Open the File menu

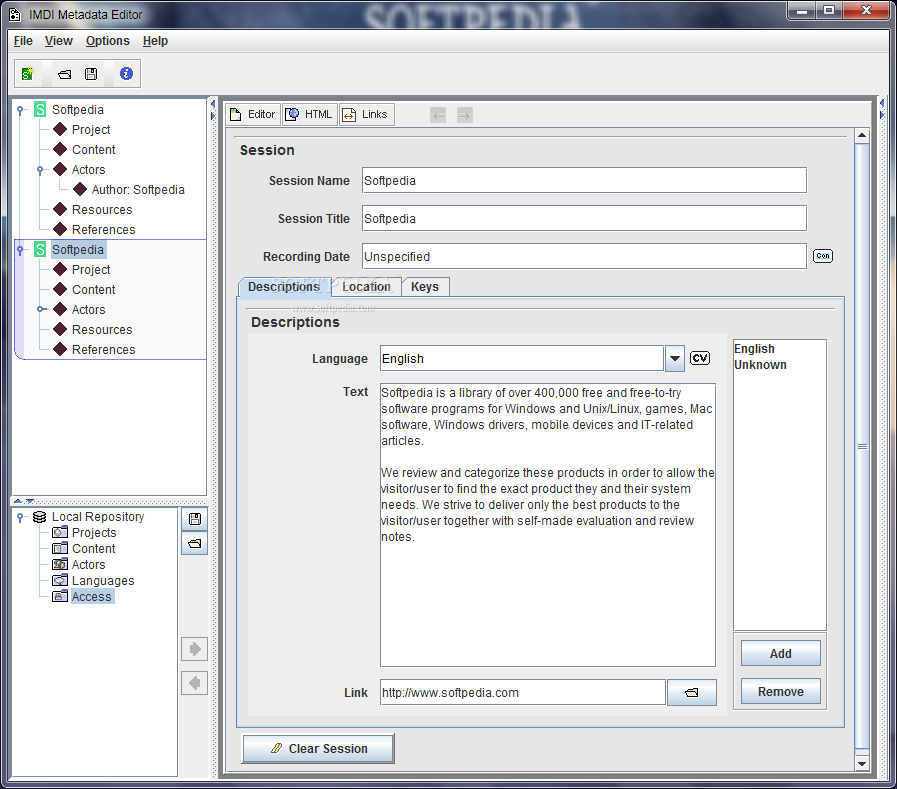click(23, 41)
